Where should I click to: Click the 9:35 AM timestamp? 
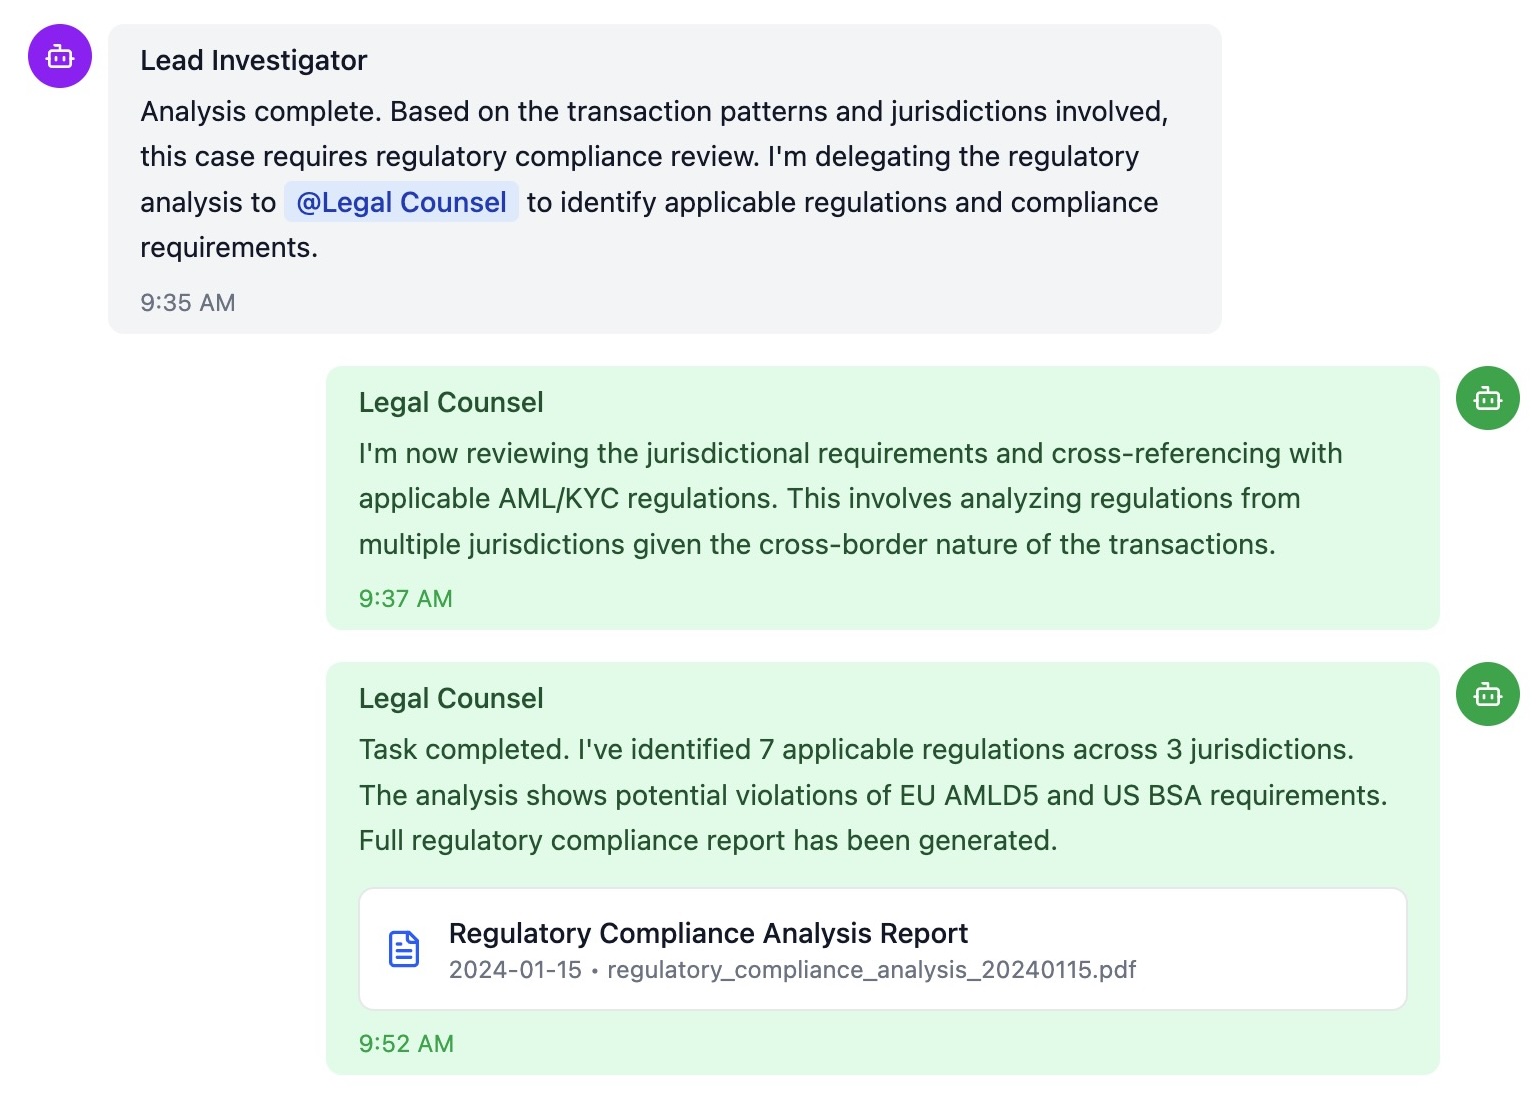[188, 303]
